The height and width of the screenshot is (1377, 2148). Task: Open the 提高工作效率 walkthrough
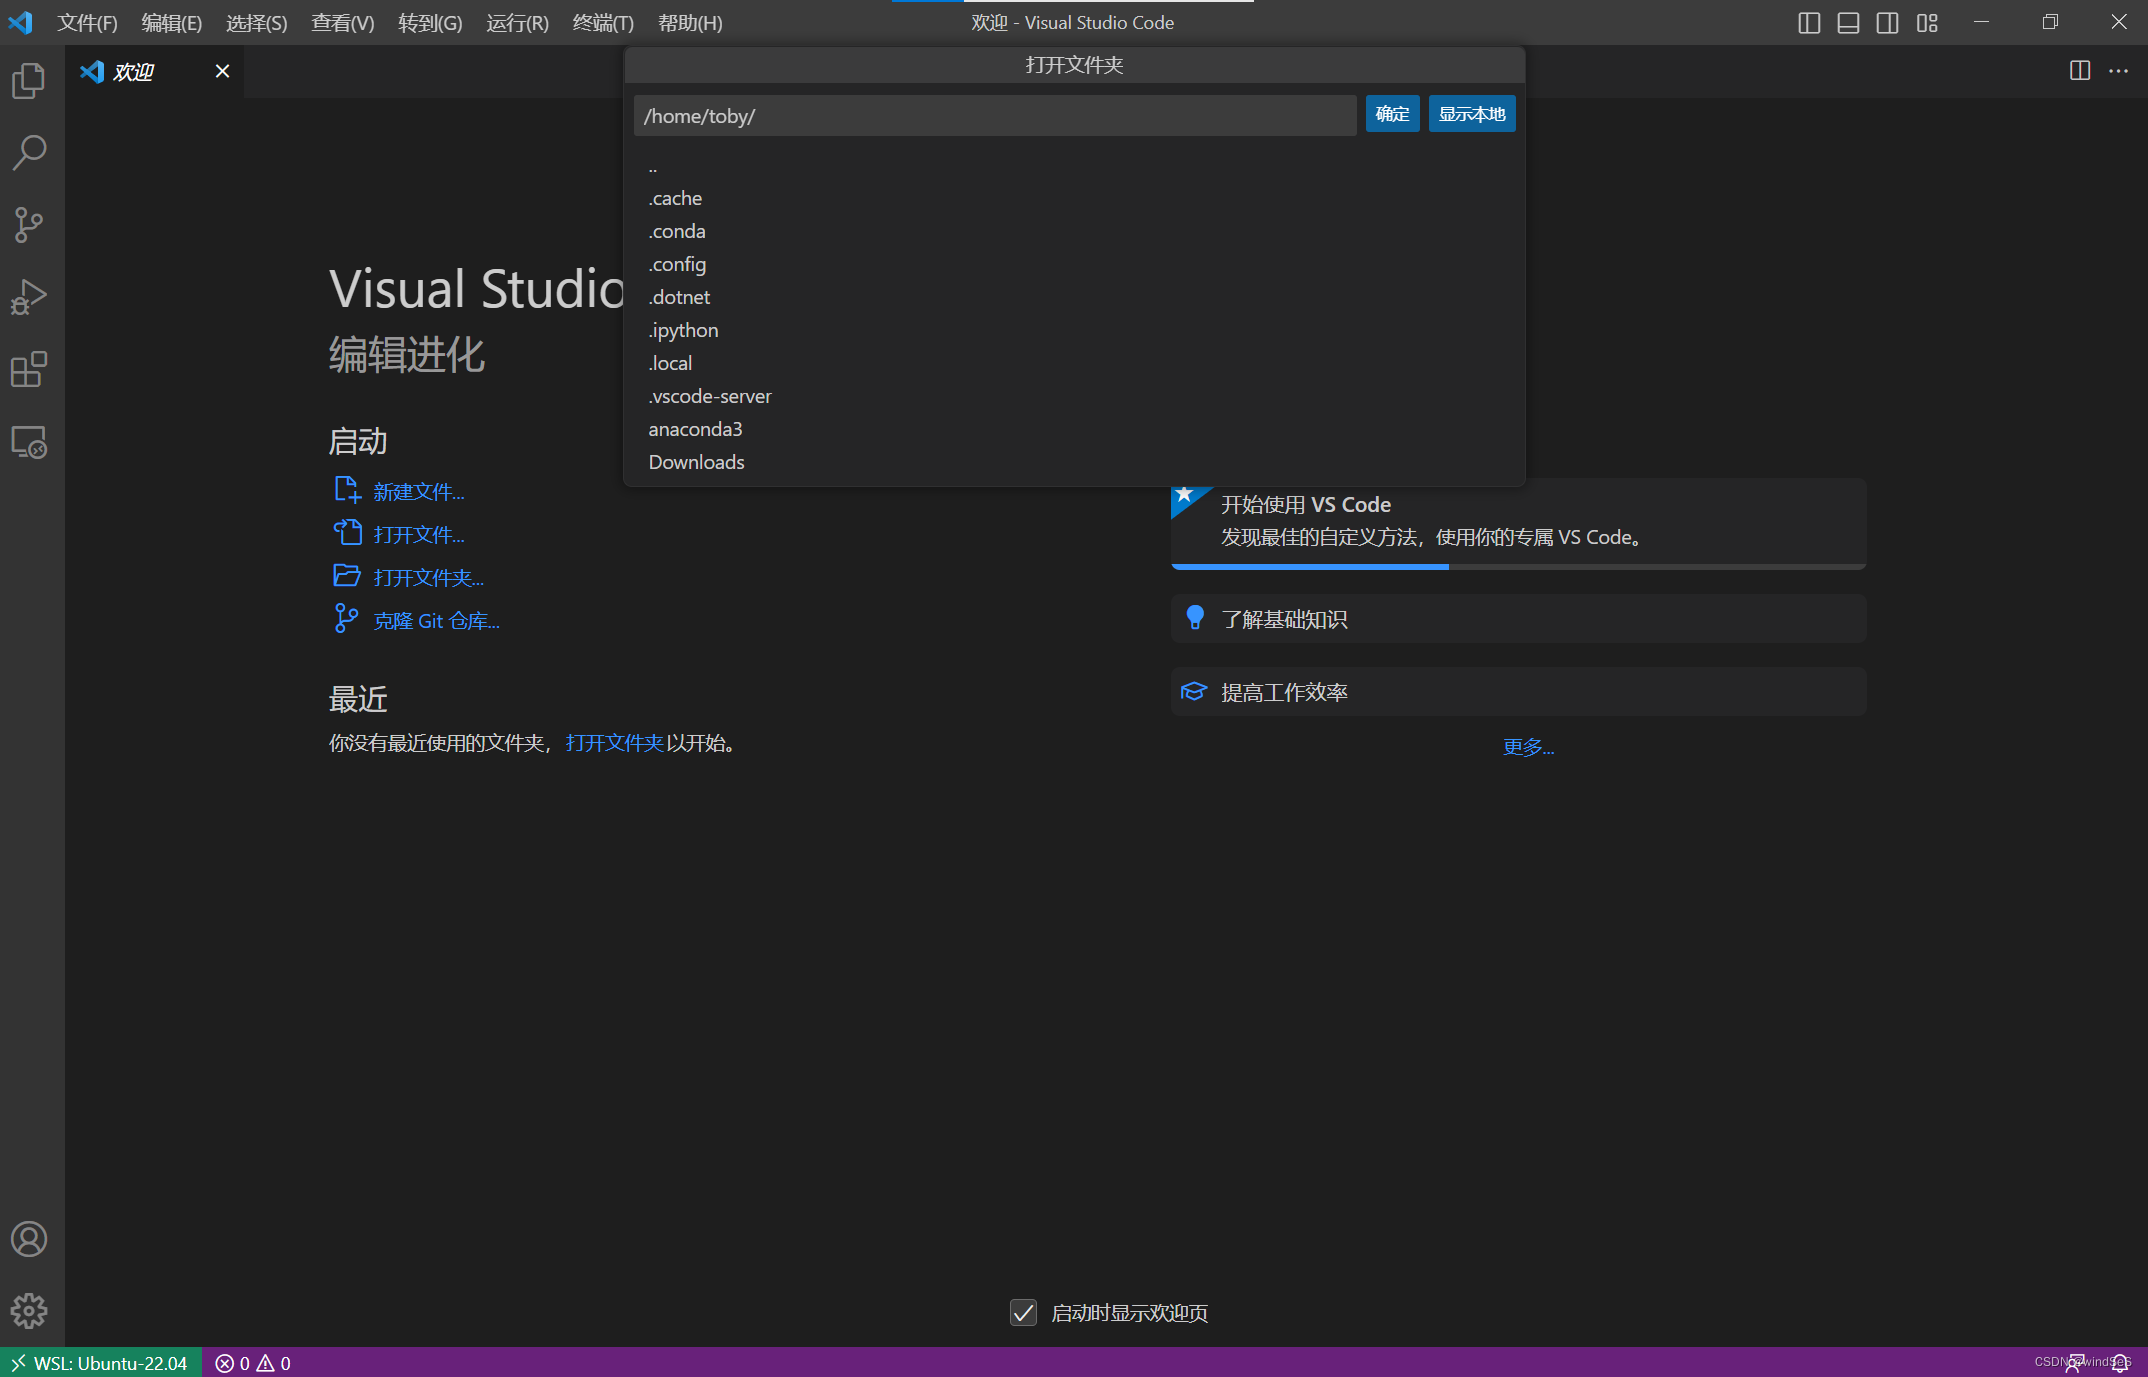1518,692
